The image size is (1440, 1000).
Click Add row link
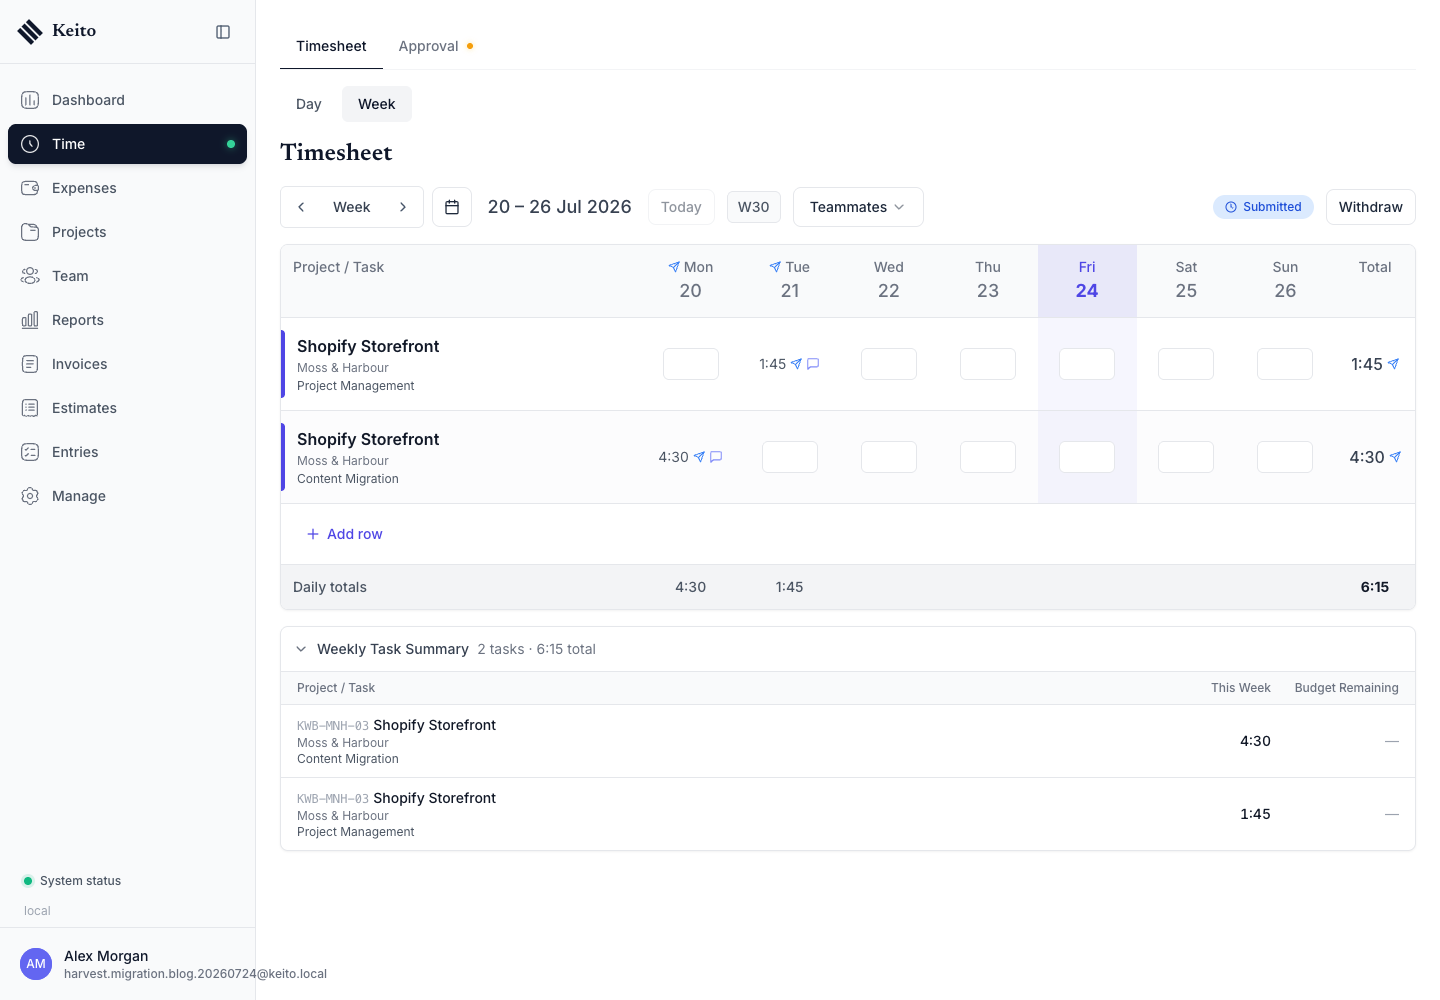pos(344,534)
